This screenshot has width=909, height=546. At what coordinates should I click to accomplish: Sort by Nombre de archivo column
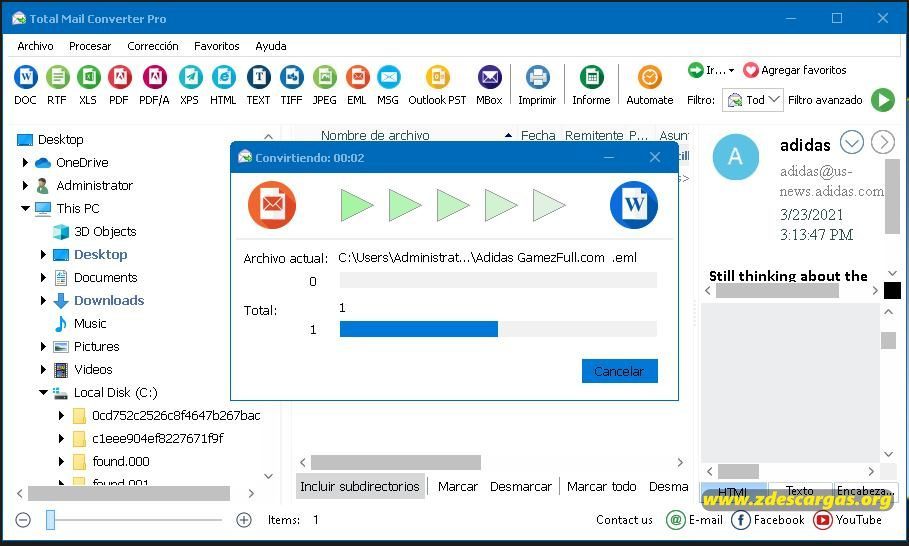click(x=375, y=136)
